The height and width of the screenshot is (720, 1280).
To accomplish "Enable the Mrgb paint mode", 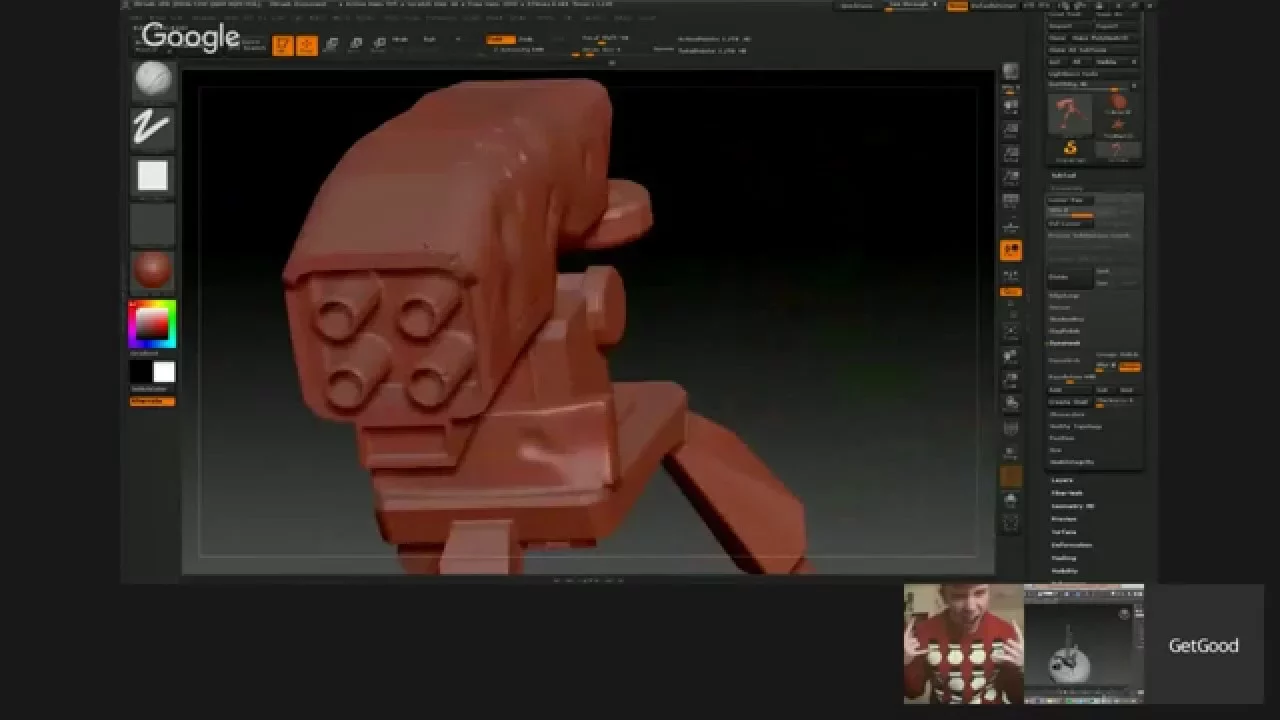I will (399, 39).
